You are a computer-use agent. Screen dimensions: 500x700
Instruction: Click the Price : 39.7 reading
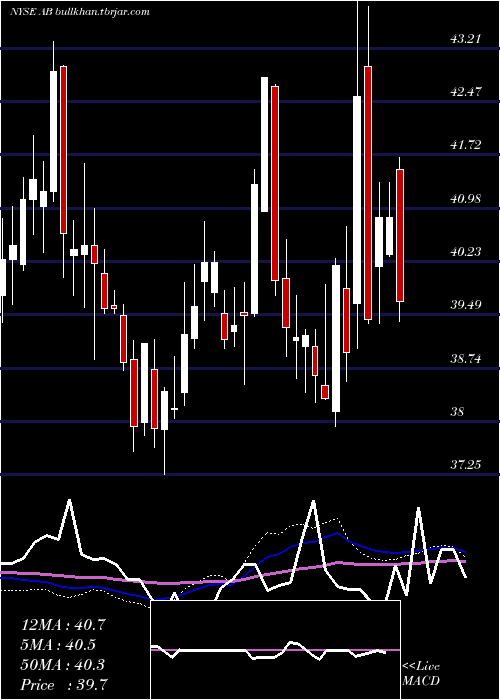pyautogui.click(x=64, y=685)
